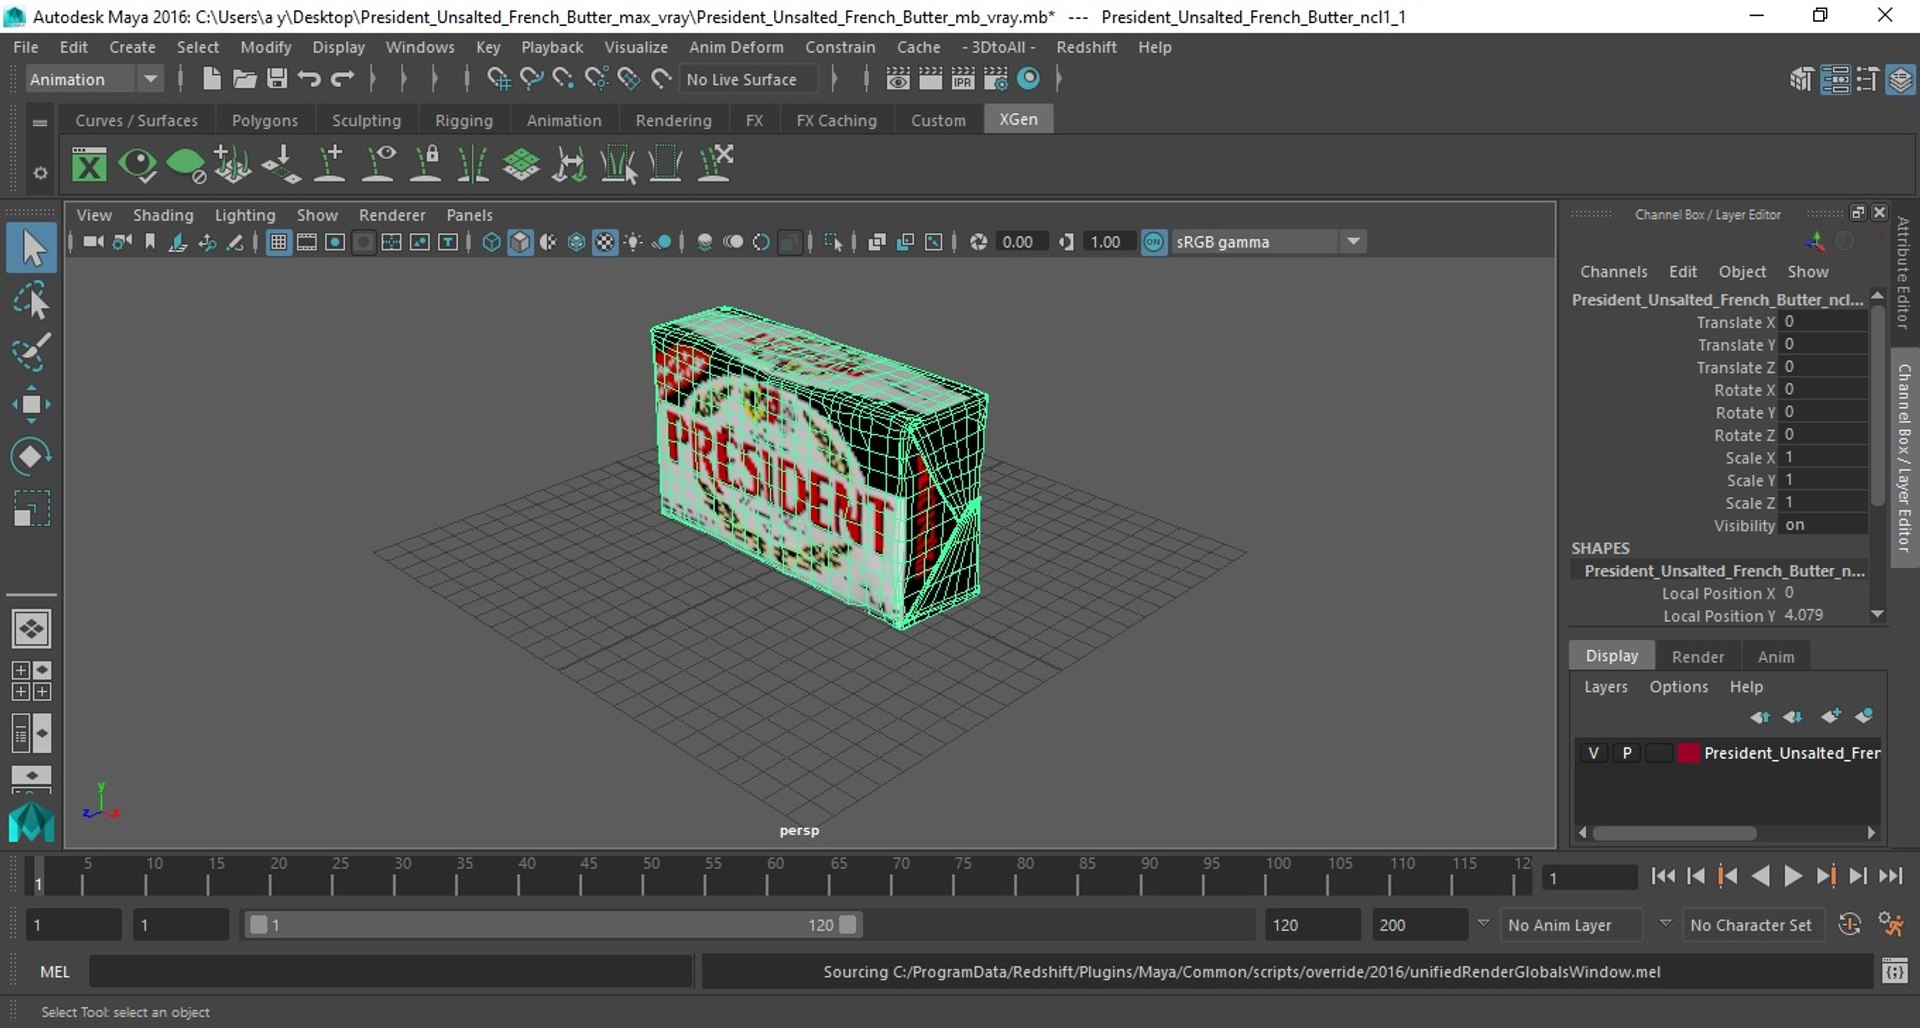This screenshot has width=1920, height=1028.
Task: Click the Undo arrow icon
Action: (309, 79)
